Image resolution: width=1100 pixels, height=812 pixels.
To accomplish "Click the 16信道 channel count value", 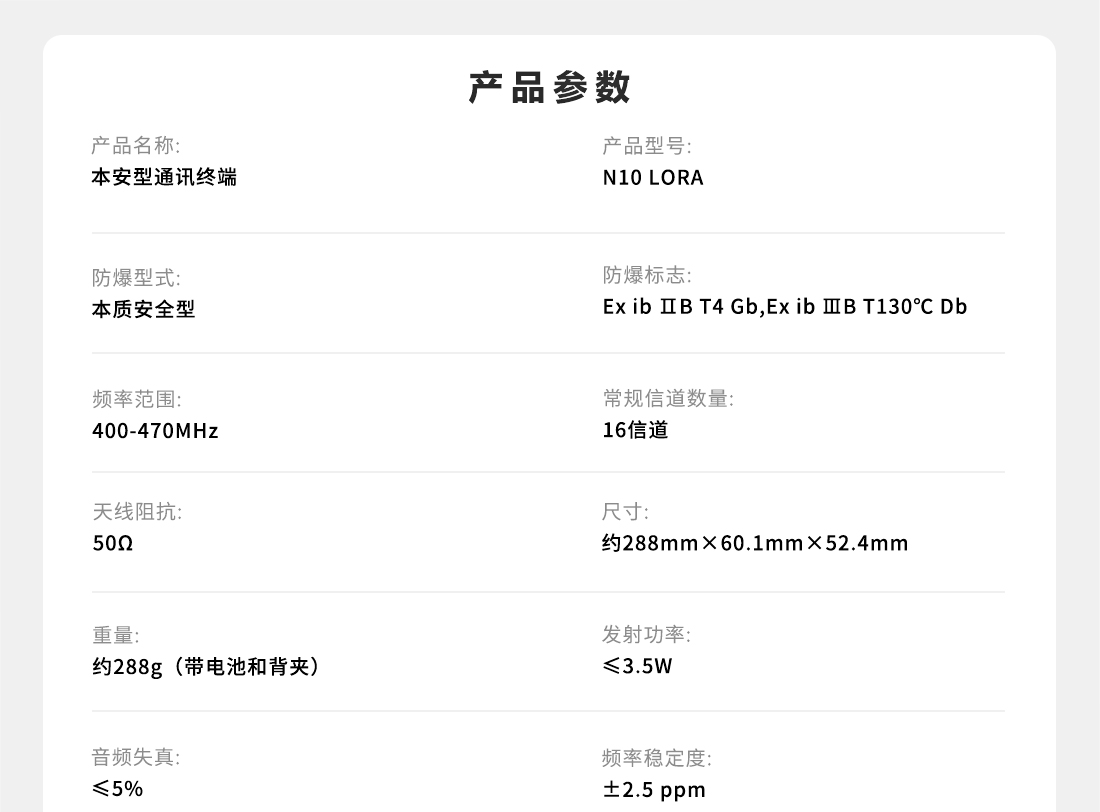I will (636, 430).
